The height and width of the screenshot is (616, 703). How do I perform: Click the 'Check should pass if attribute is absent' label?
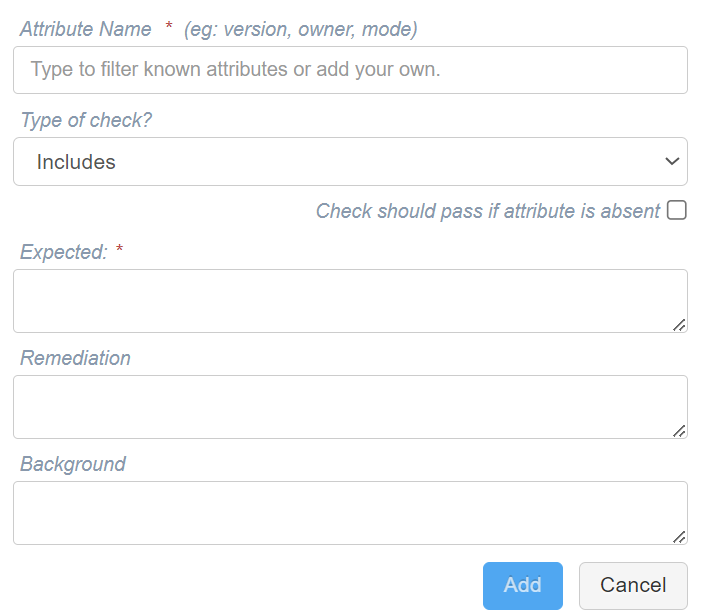point(488,211)
